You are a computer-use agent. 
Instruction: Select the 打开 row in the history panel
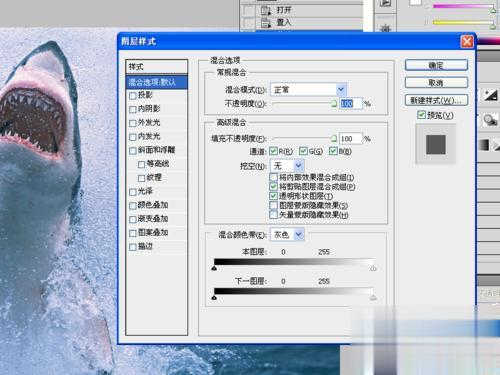click(x=301, y=10)
